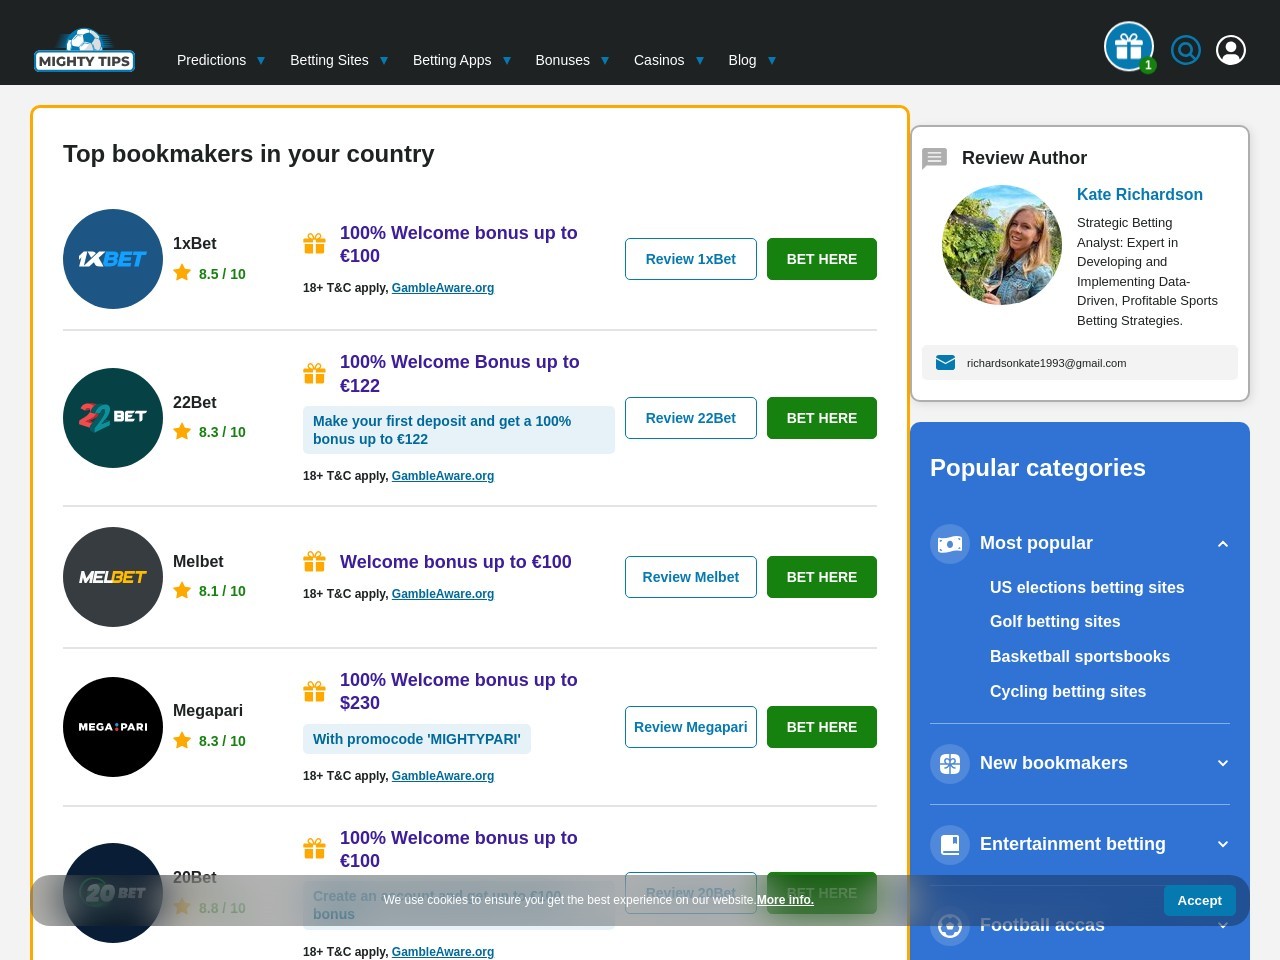The width and height of the screenshot is (1280, 960).
Task: Open GambleAware.org link under 22Bet
Action: 443,476
